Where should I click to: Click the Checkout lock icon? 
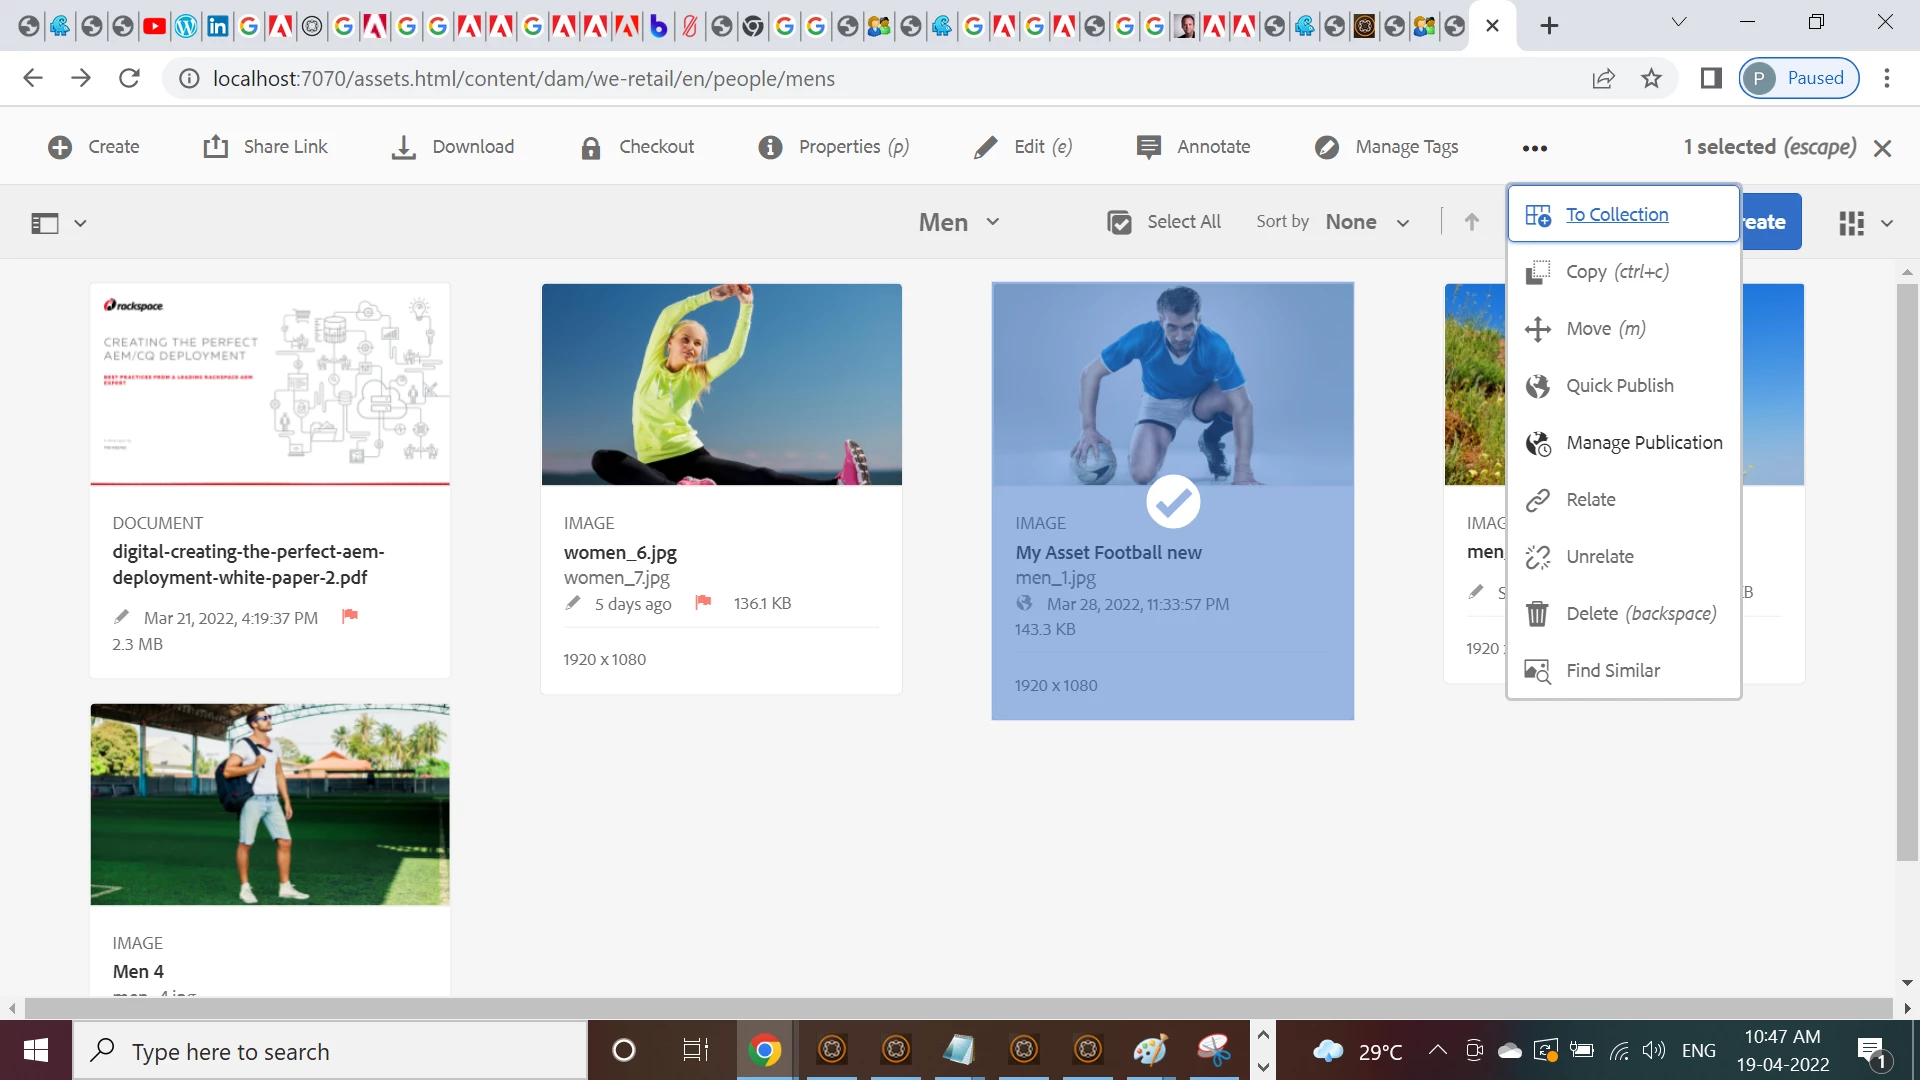pos(591,148)
